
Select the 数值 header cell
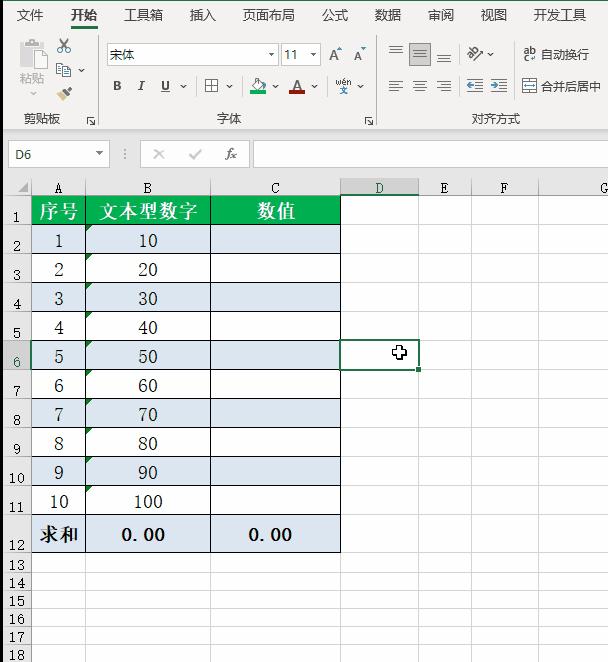(x=275, y=210)
